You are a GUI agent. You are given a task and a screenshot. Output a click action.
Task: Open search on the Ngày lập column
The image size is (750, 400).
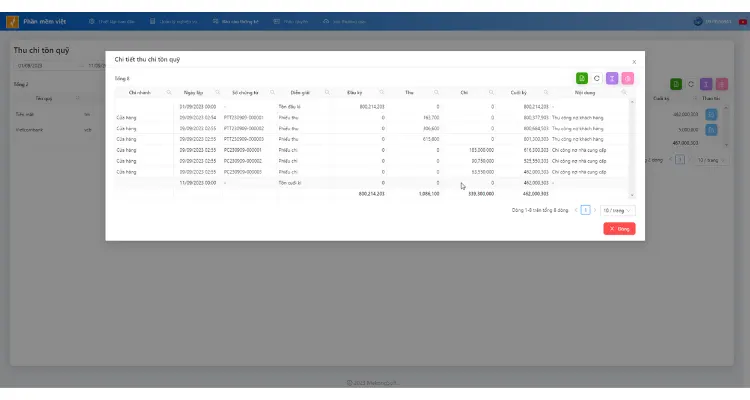218,92
